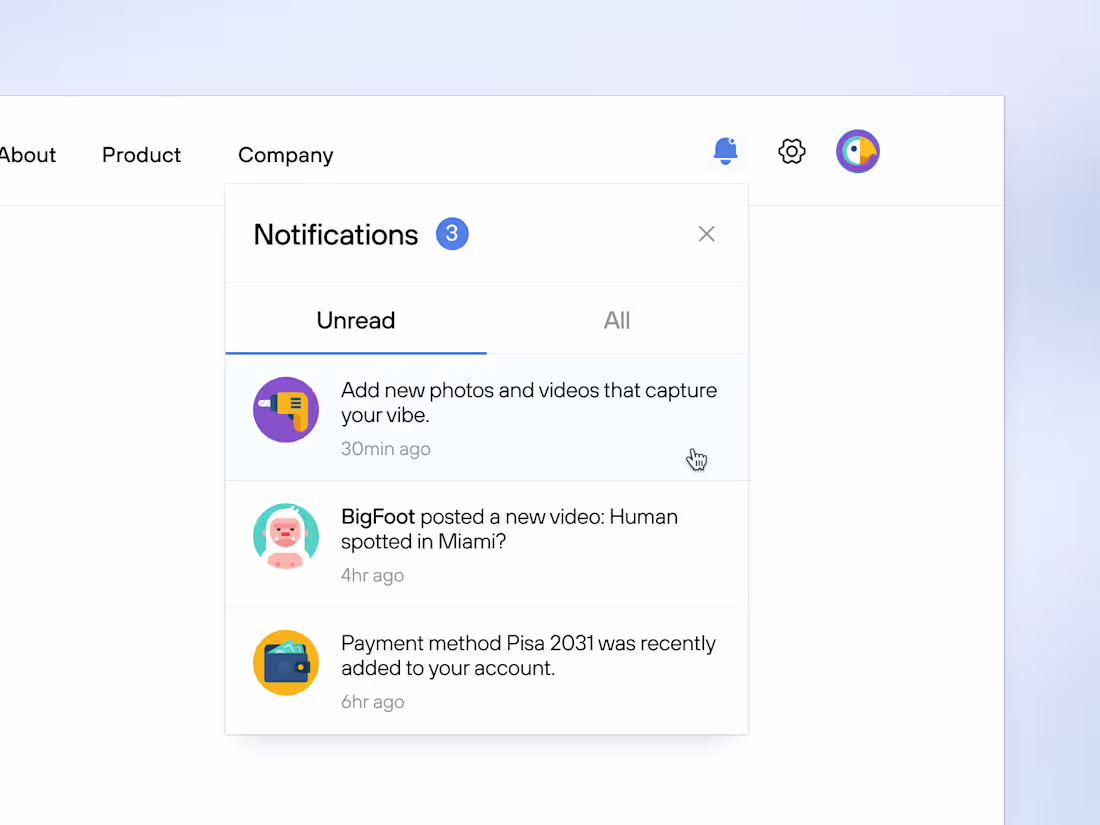Click the wallet payment notification icon
This screenshot has height=825, width=1100.
[x=286, y=662]
